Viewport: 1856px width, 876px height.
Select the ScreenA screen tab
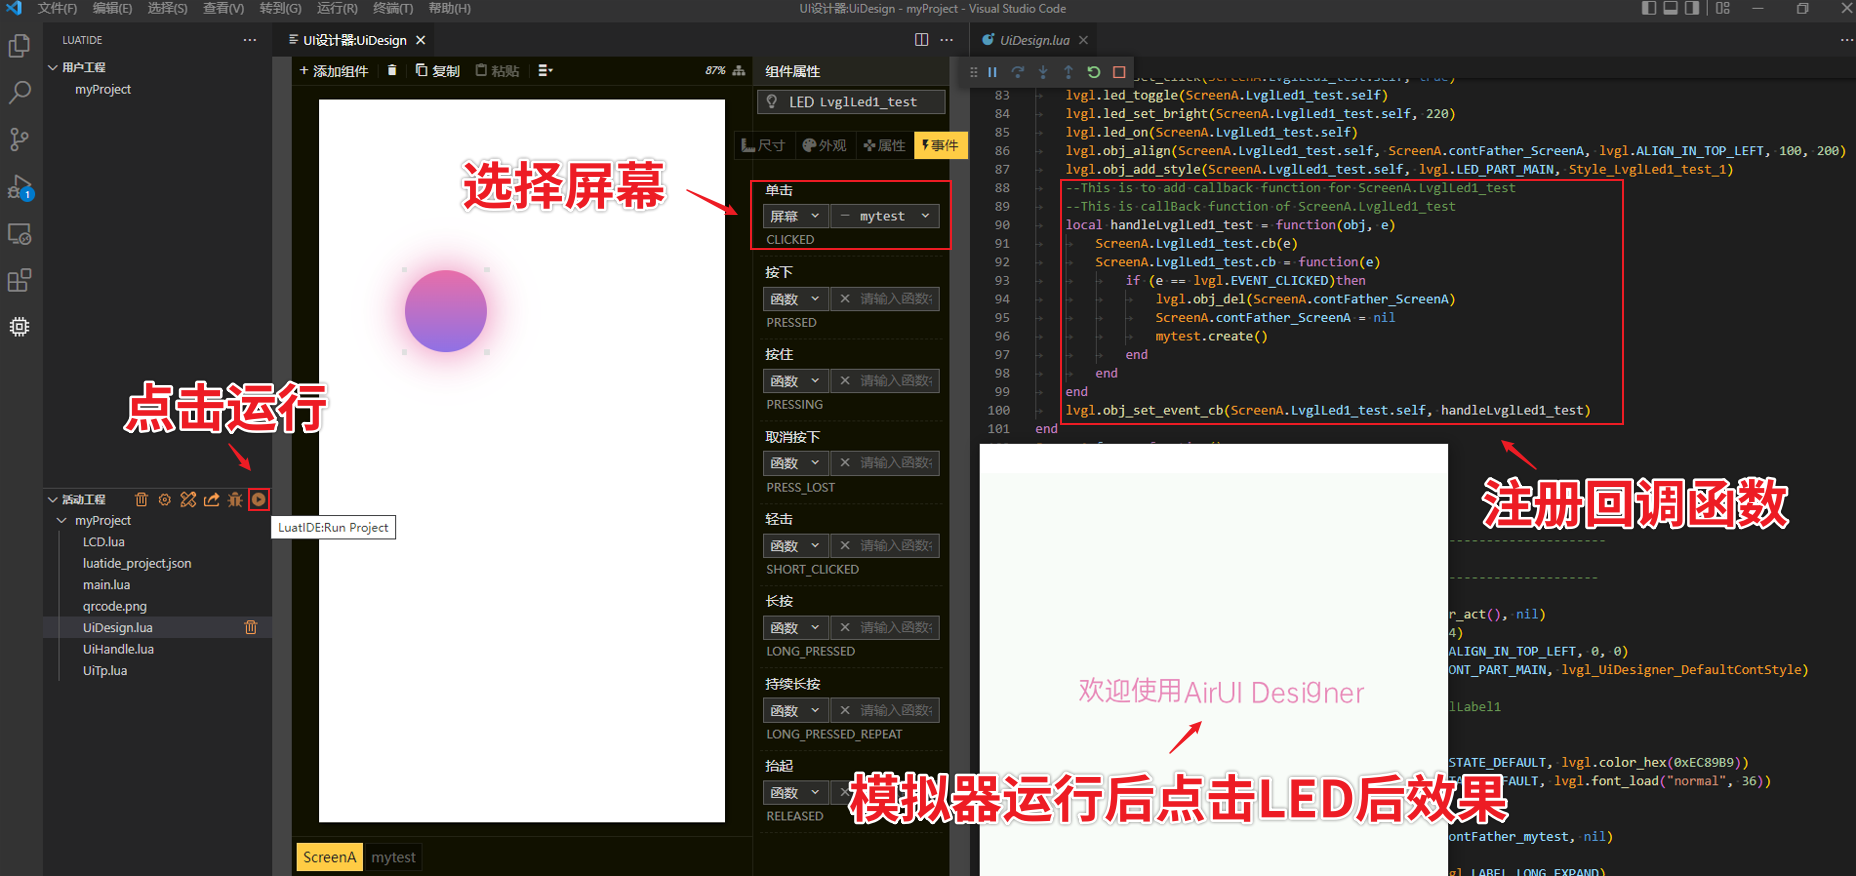point(330,857)
